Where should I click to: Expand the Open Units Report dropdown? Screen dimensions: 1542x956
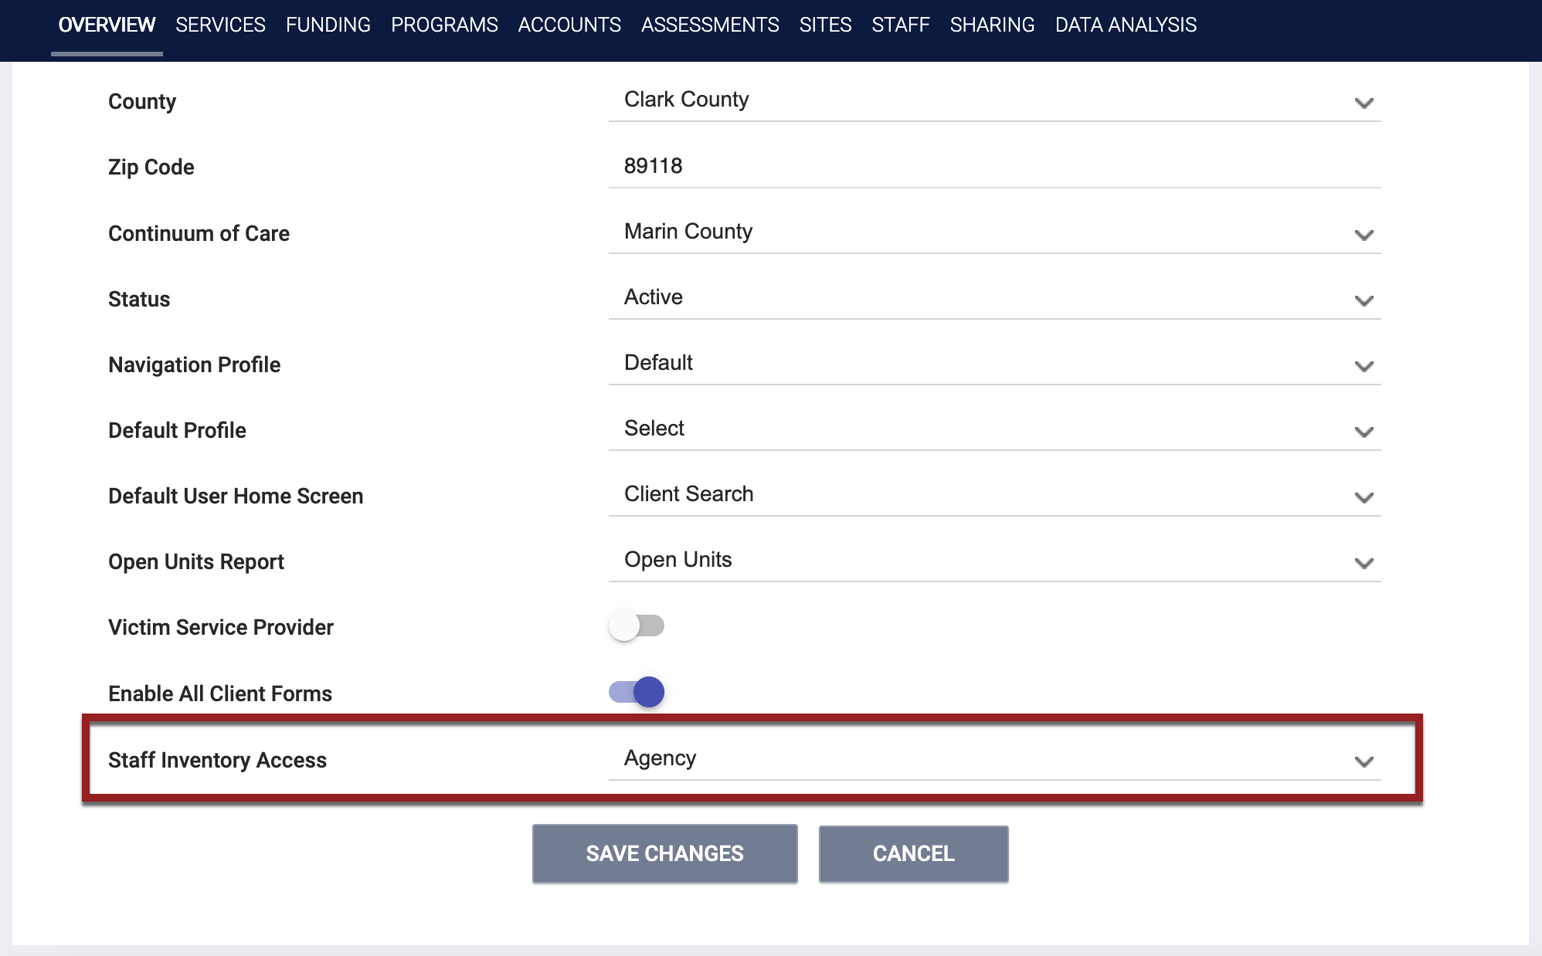(994, 560)
